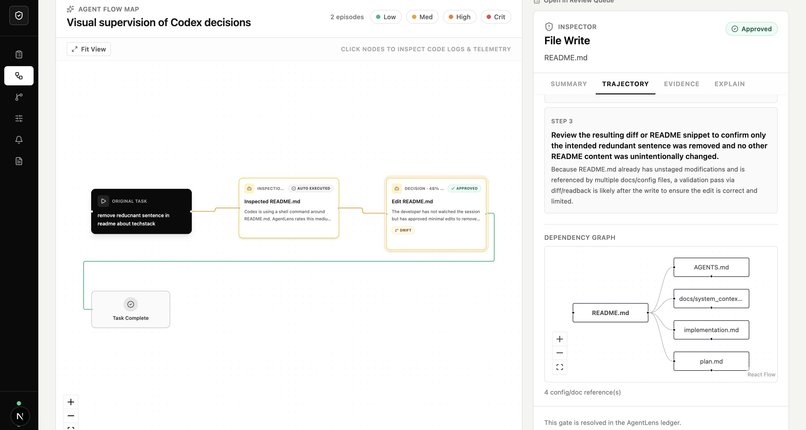The height and width of the screenshot is (430, 806).
Task: Open the document file sidebar icon
Action: [19, 161]
